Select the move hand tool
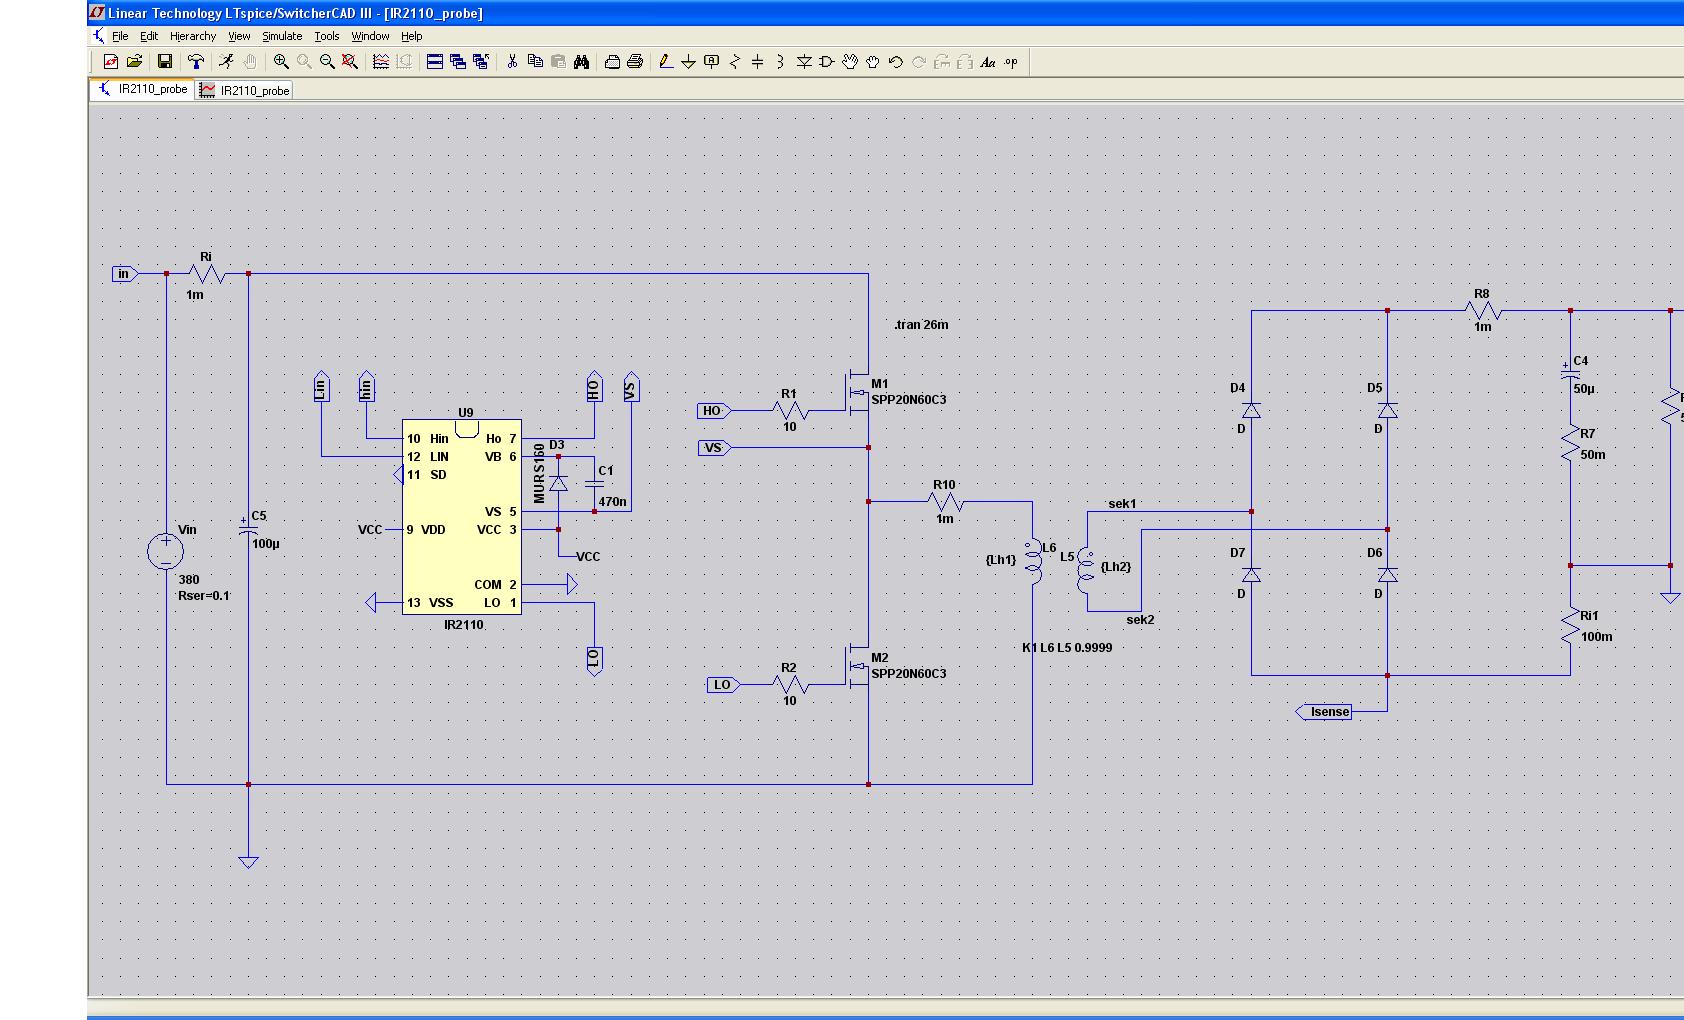 850,62
